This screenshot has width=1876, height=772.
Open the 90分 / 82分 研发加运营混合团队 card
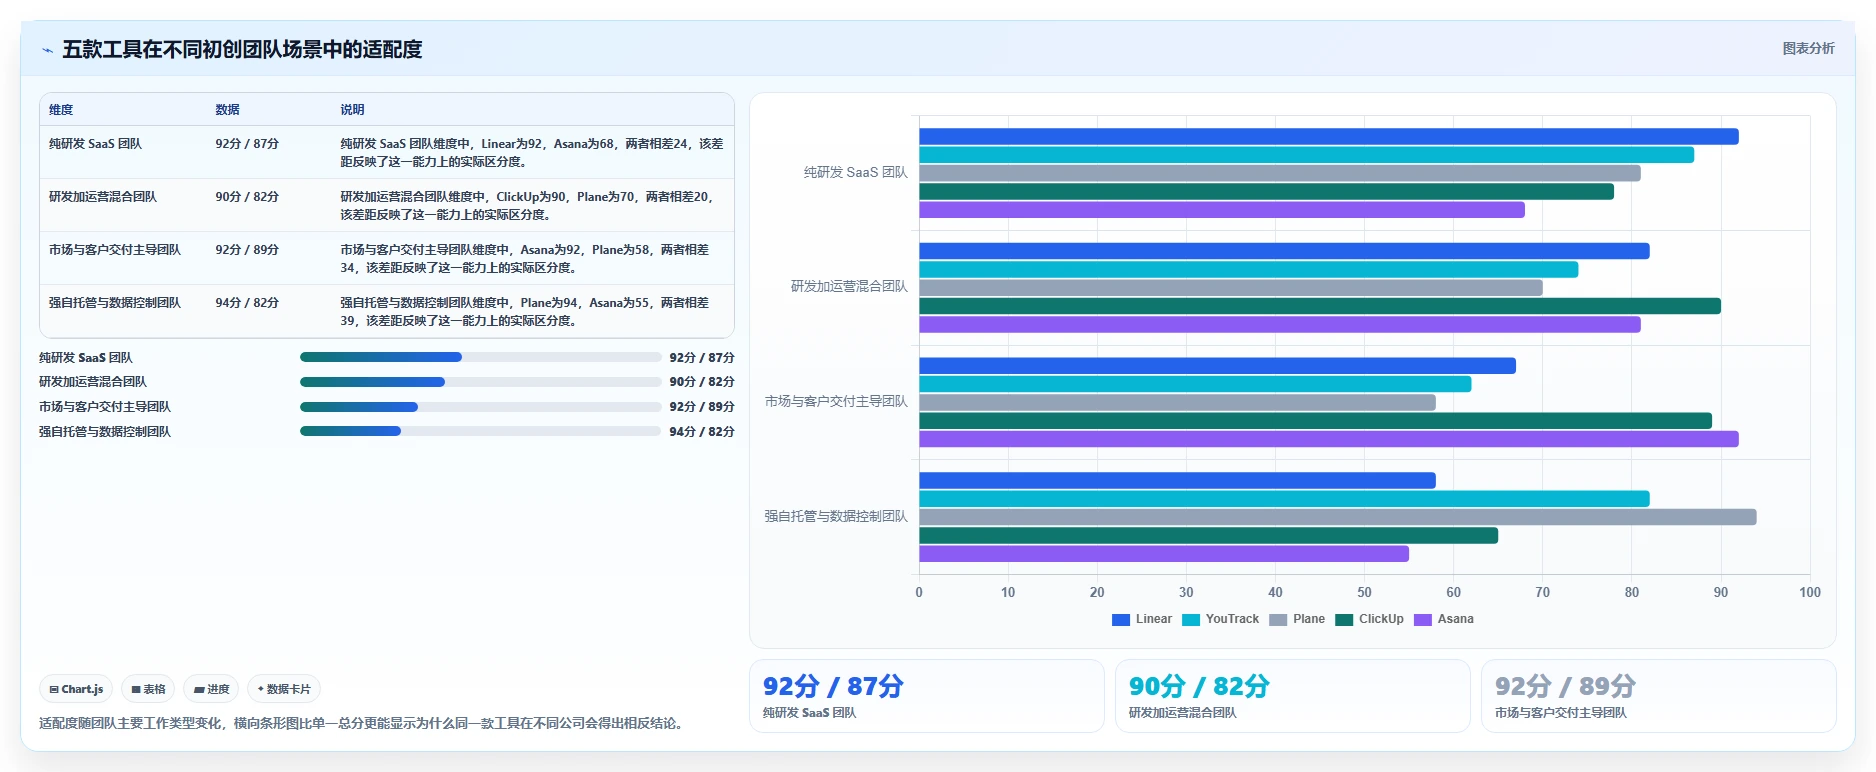pos(1292,696)
